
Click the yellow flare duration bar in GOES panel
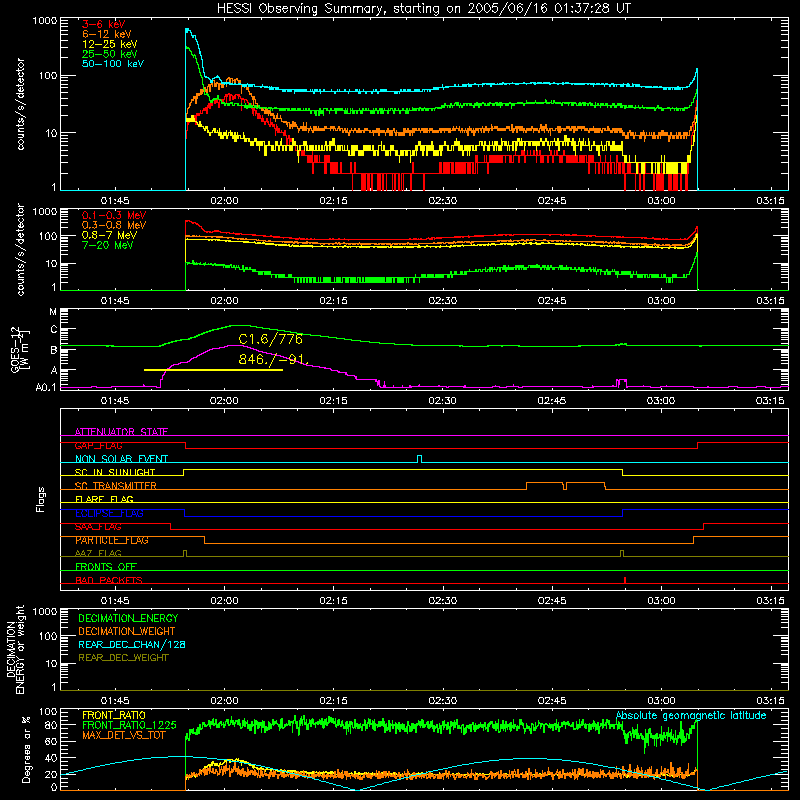(213, 370)
